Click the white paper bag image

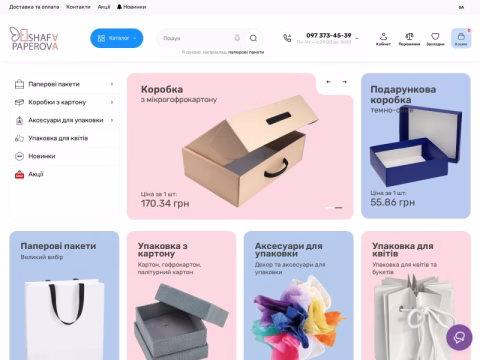point(65,319)
